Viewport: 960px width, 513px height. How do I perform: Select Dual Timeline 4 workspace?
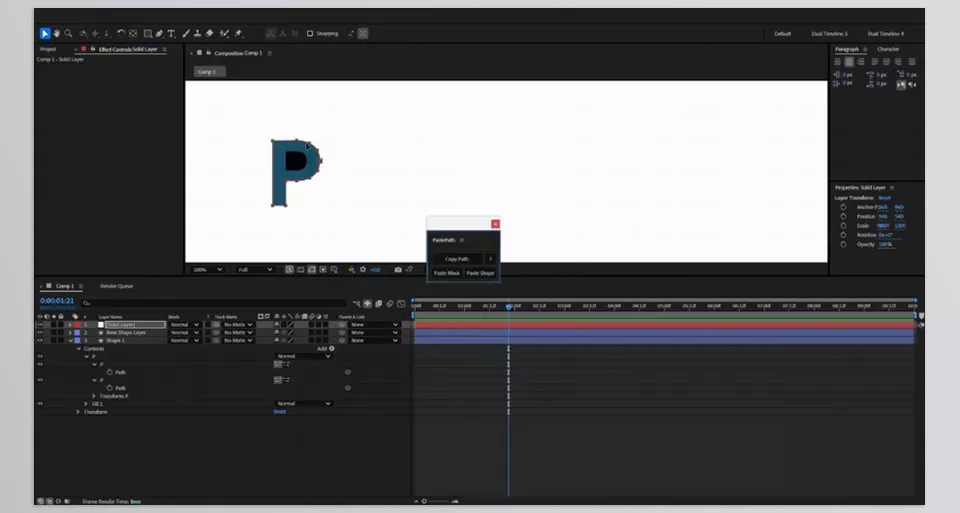coord(885,34)
